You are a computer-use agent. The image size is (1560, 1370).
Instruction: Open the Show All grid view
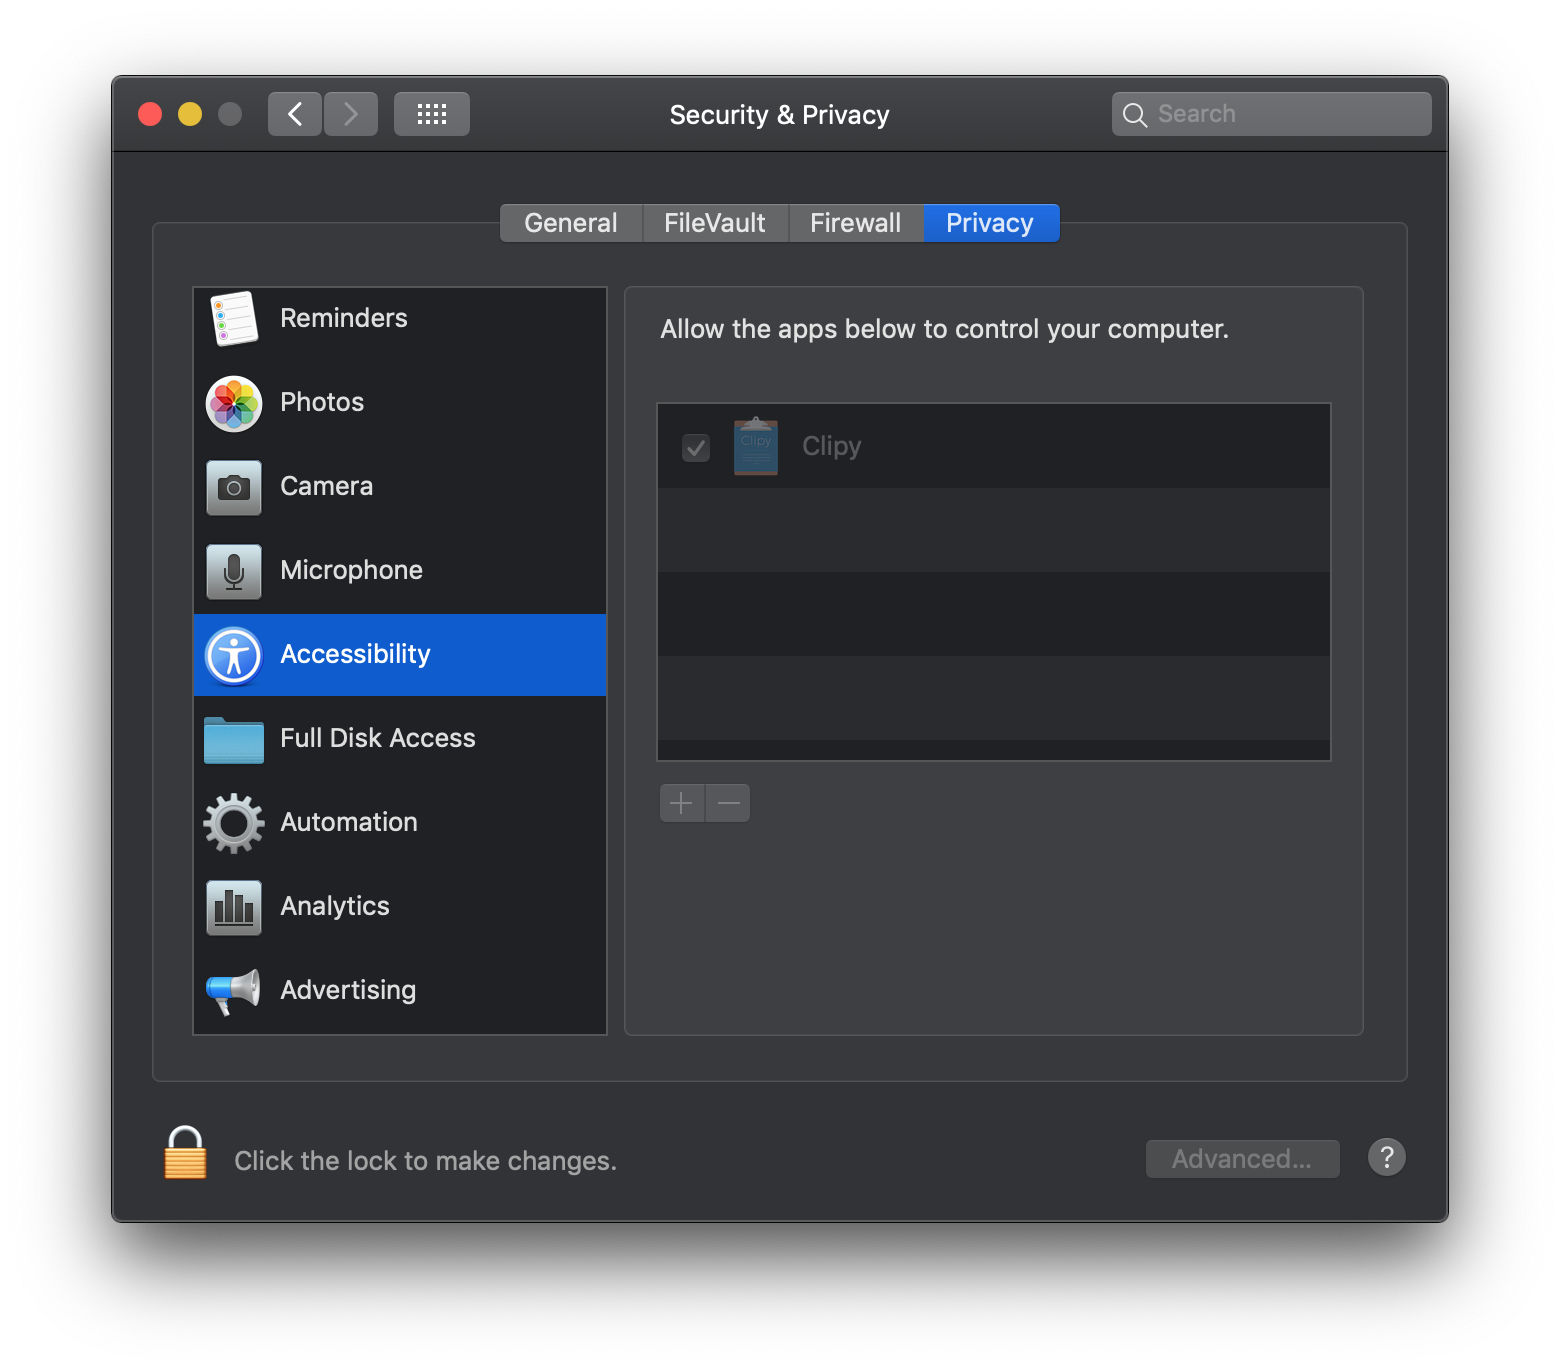click(431, 113)
